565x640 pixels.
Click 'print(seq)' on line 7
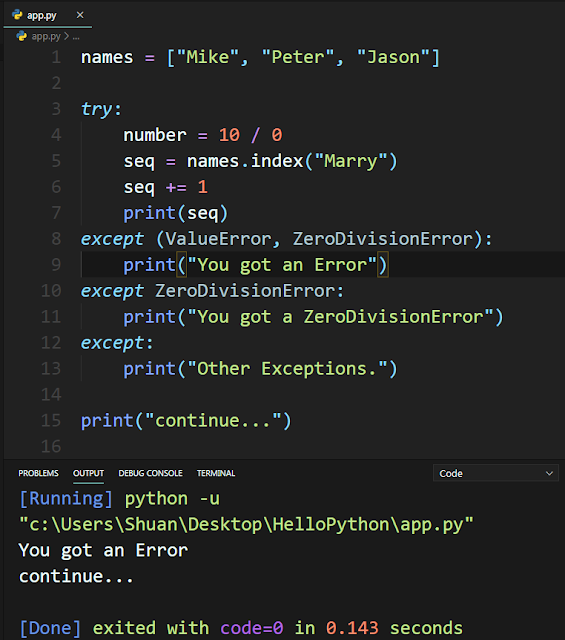(x=176, y=213)
